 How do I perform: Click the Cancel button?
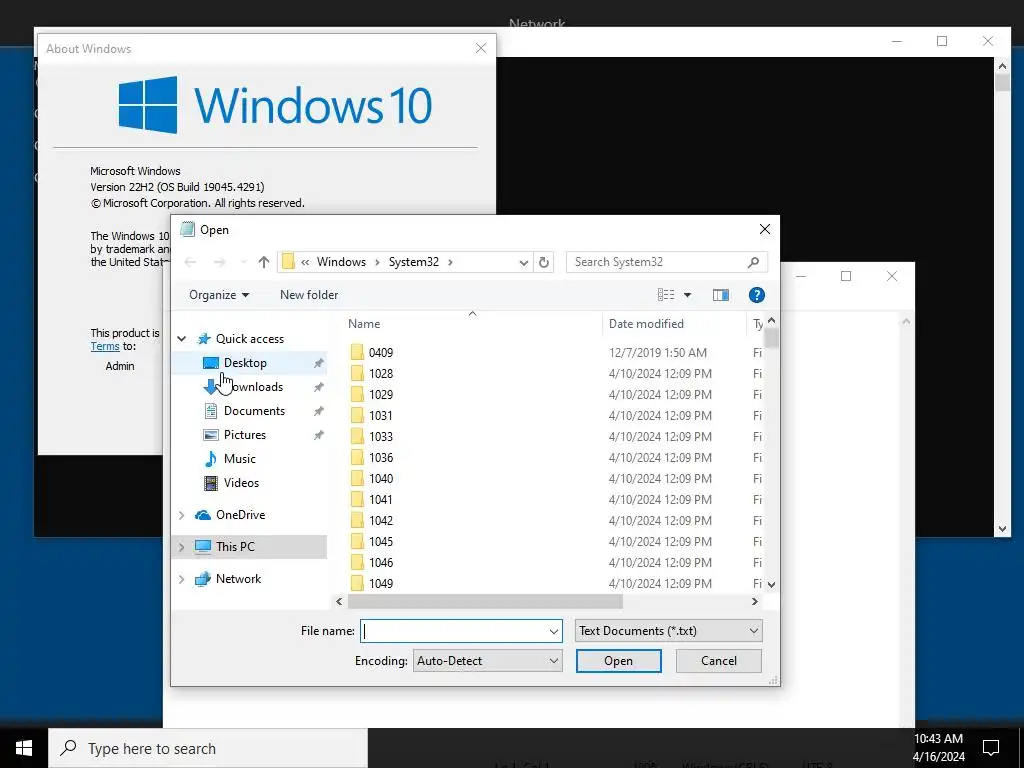click(x=718, y=661)
